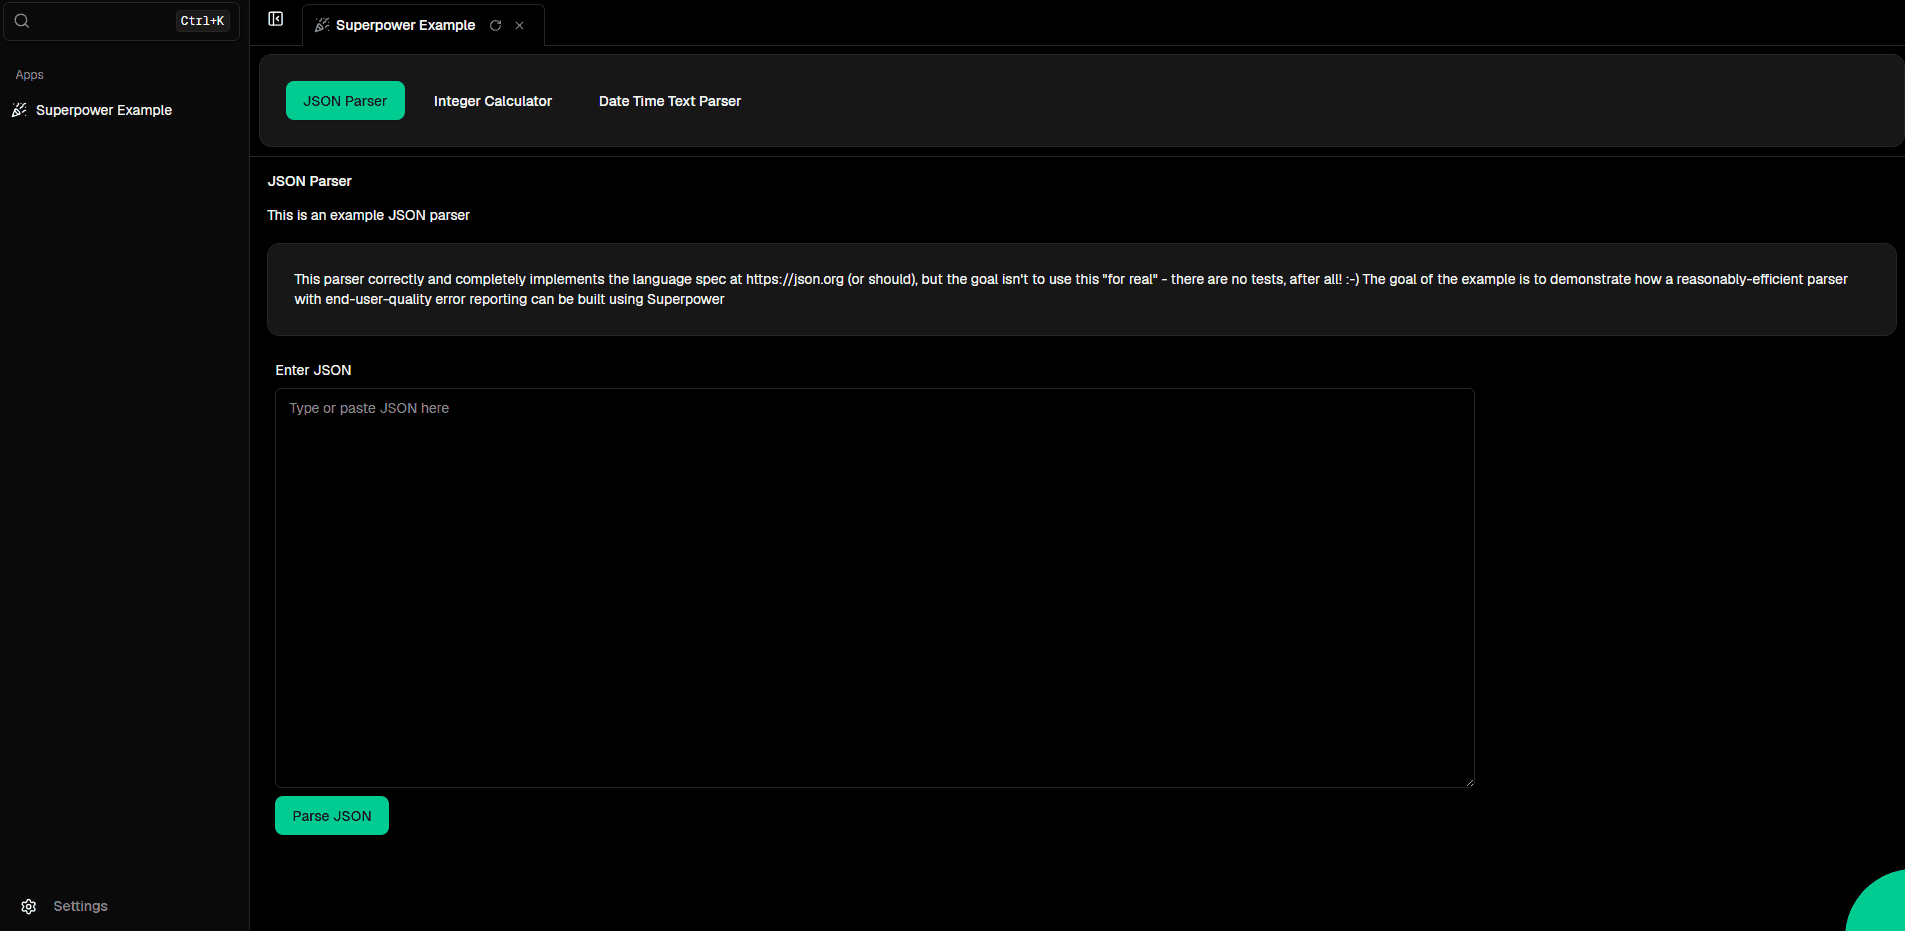Viewport: 1905px width, 931px height.
Task: Click the JSON text area resize handle
Action: pyautogui.click(x=1469, y=782)
